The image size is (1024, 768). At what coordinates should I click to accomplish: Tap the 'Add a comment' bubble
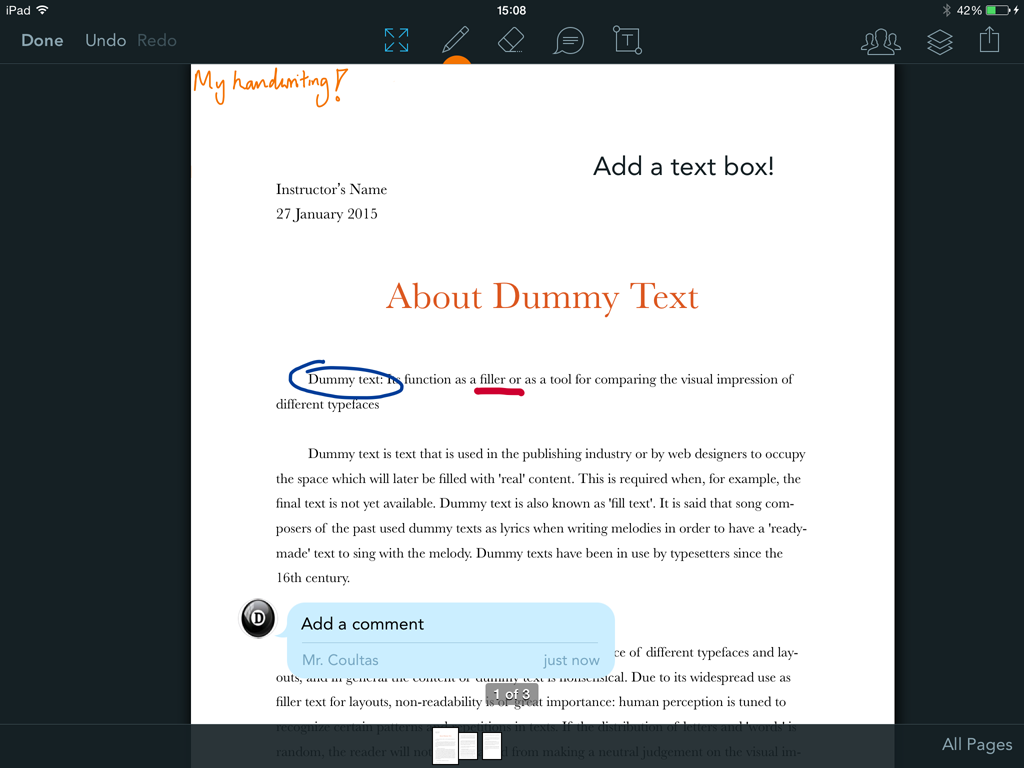click(451, 639)
